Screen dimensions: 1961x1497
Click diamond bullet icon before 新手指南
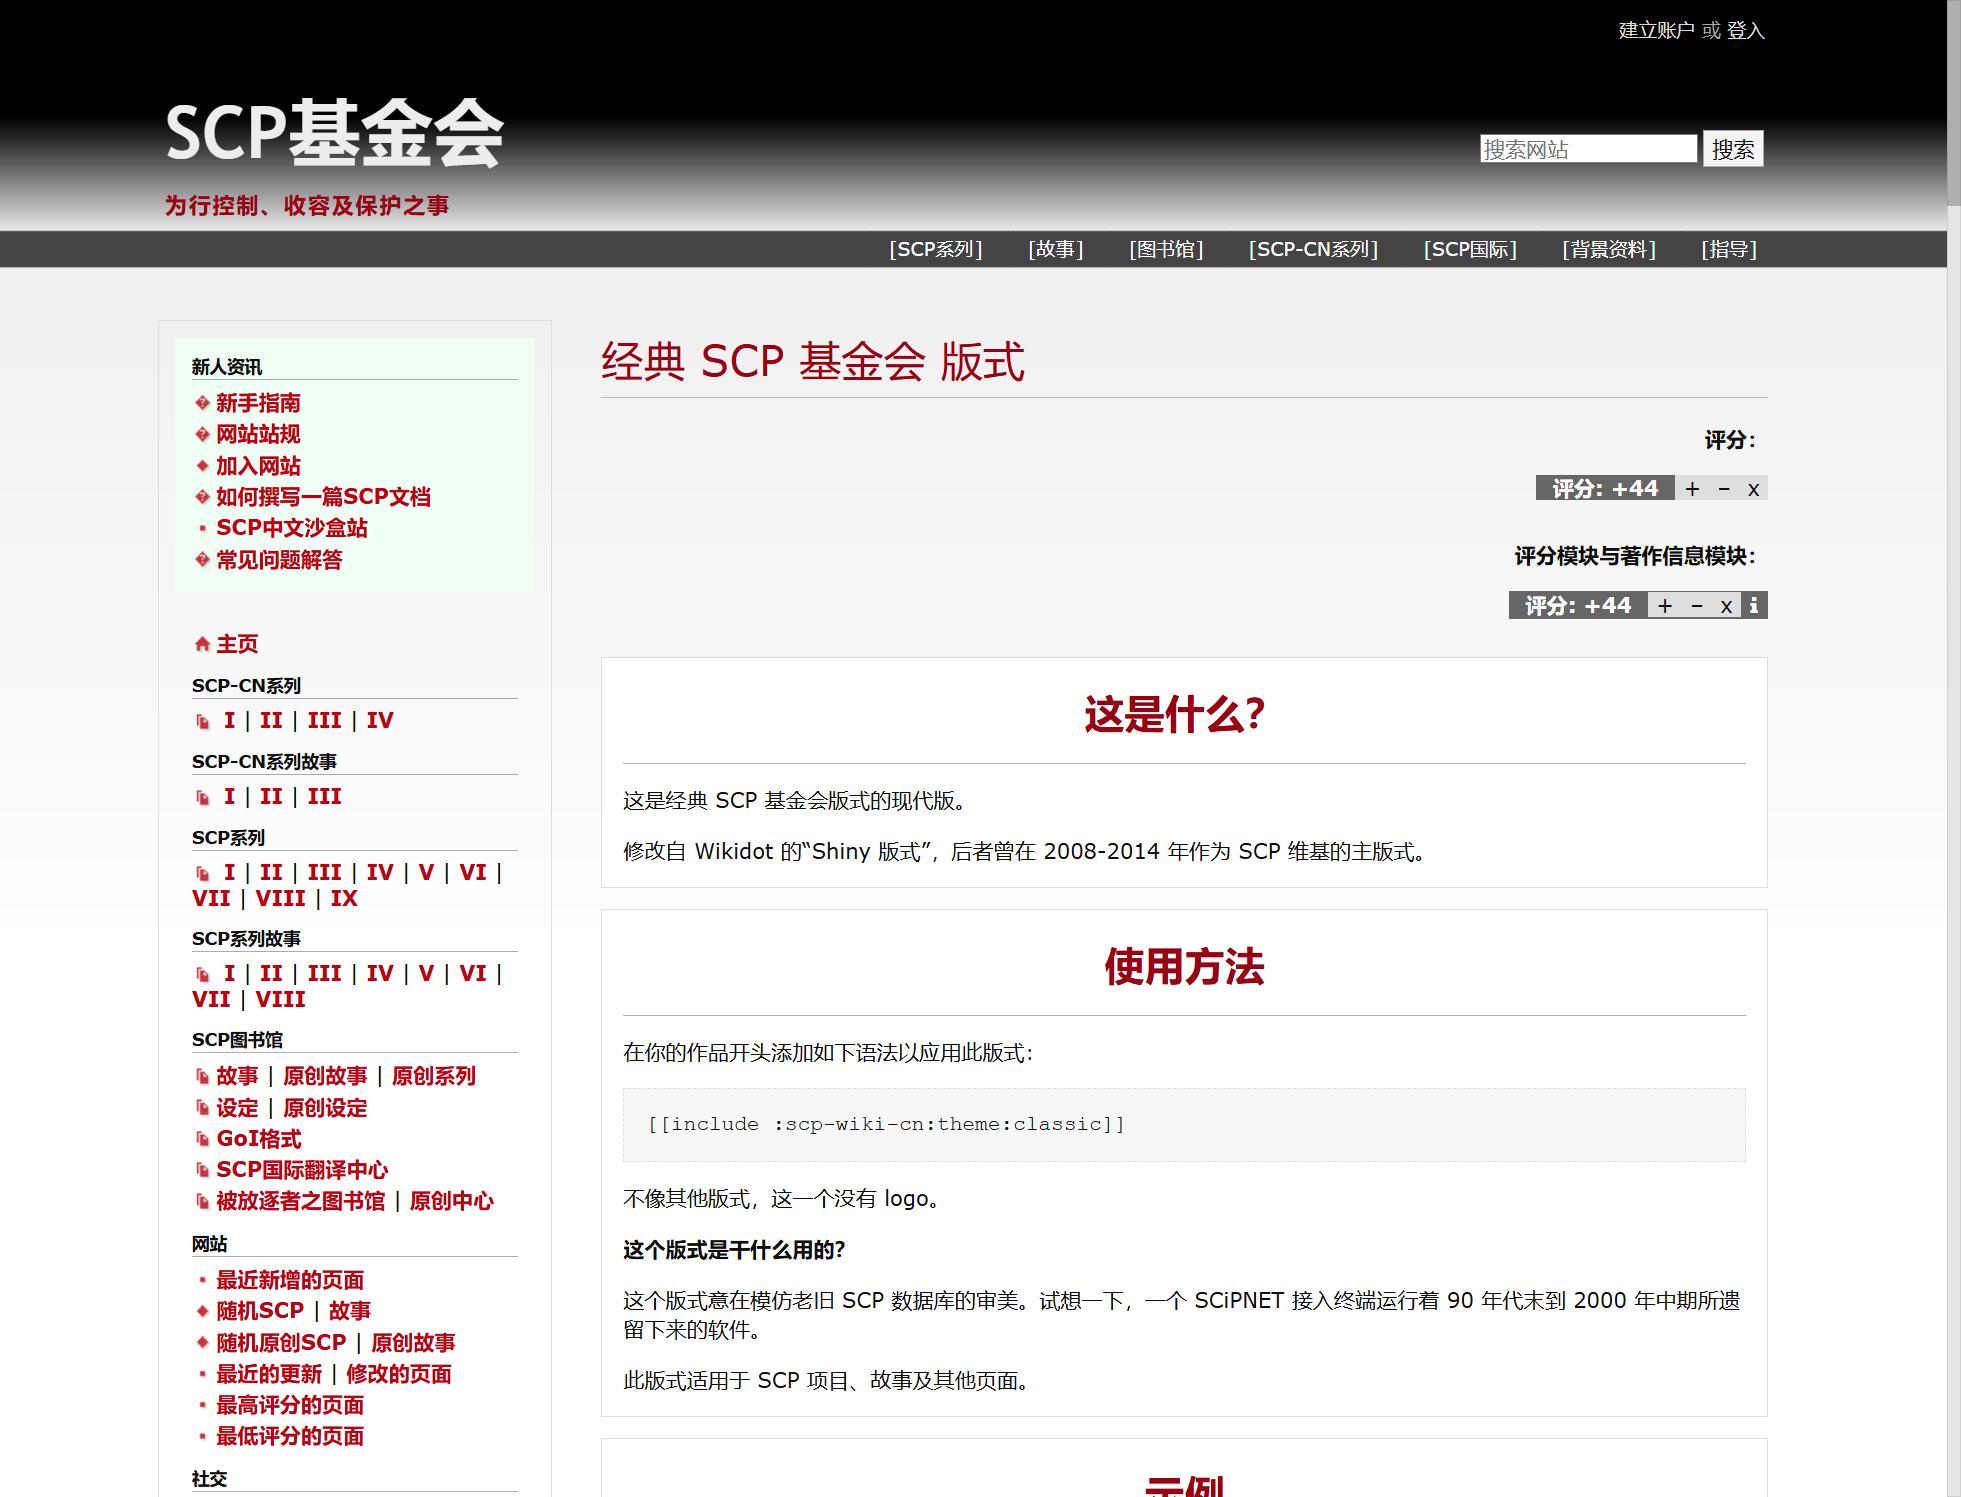click(202, 403)
